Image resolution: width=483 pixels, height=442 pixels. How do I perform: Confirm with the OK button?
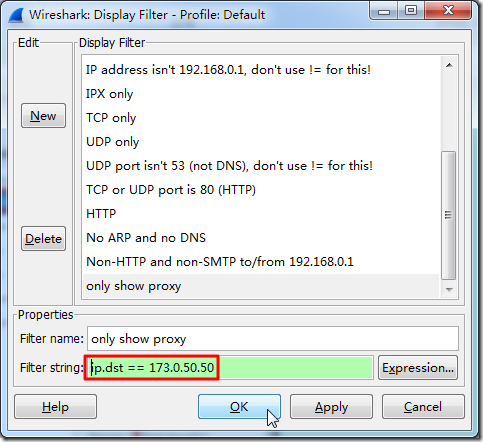coord(239,407)
